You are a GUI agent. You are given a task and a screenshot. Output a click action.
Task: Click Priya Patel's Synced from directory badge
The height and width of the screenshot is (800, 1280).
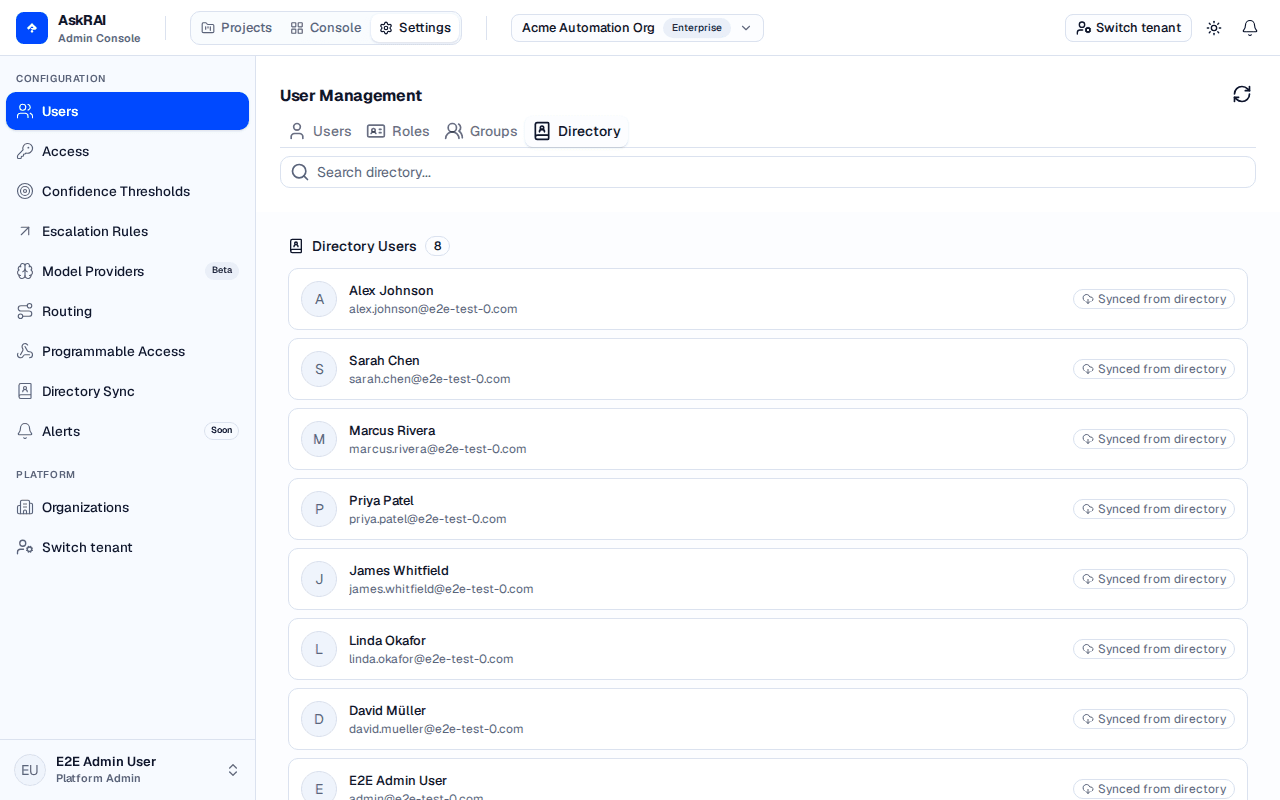click(1154, 509)
